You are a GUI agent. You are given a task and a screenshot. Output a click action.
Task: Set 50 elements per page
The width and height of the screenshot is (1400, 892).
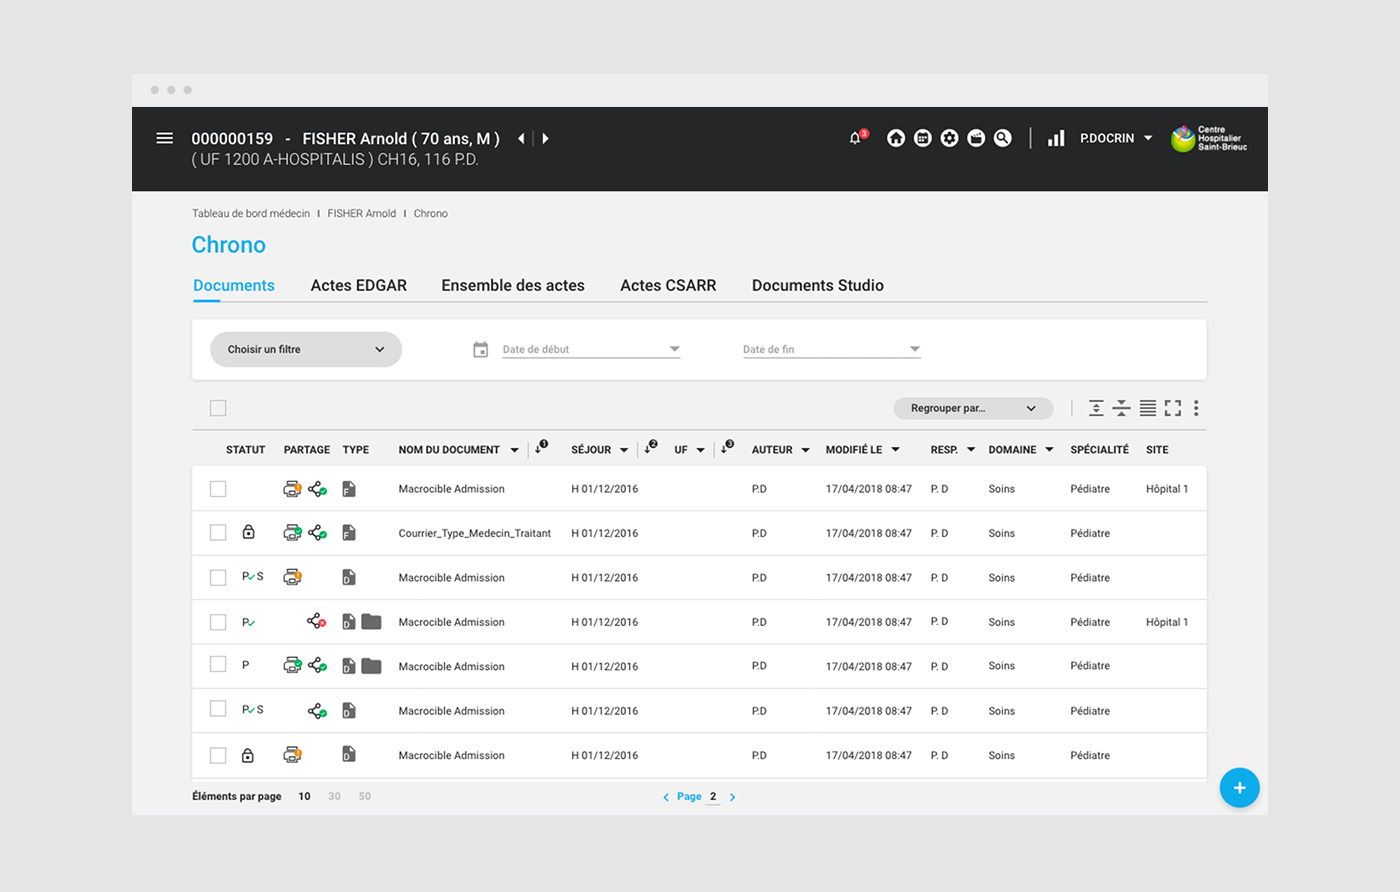[x=364, y=796]
